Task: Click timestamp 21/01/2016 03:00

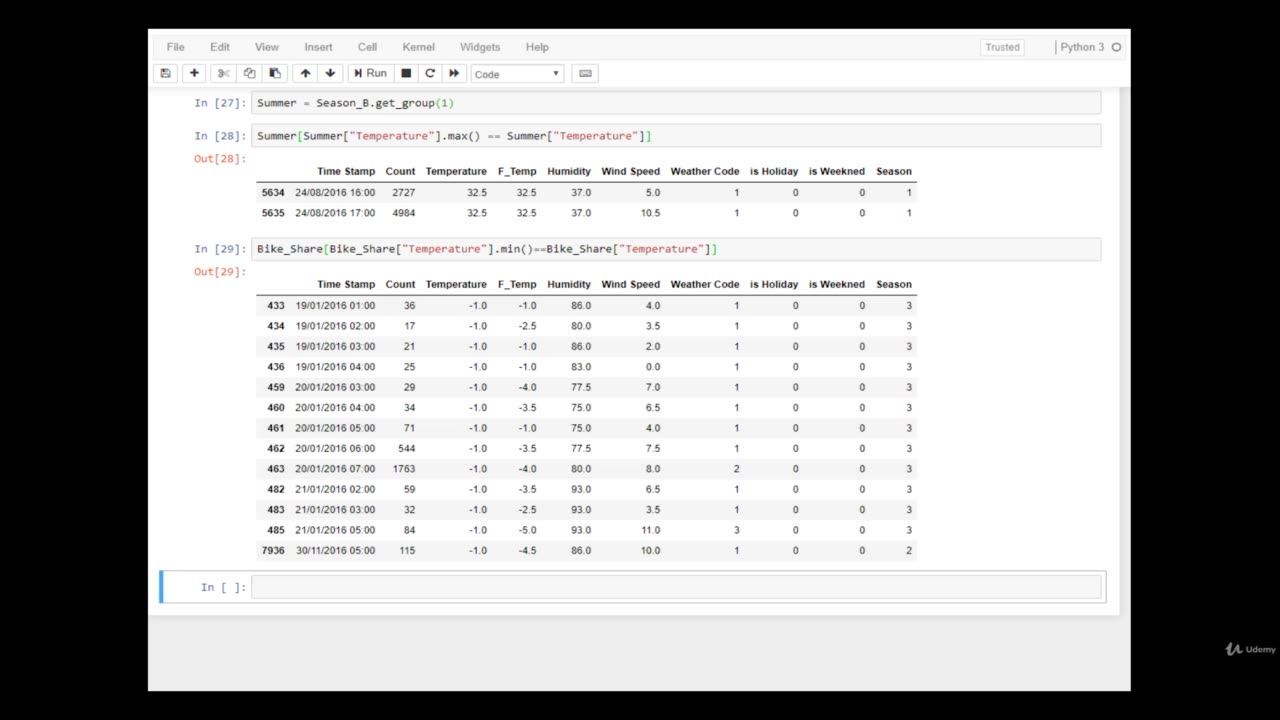Action: pyautogui.click(x=335, y=510)
